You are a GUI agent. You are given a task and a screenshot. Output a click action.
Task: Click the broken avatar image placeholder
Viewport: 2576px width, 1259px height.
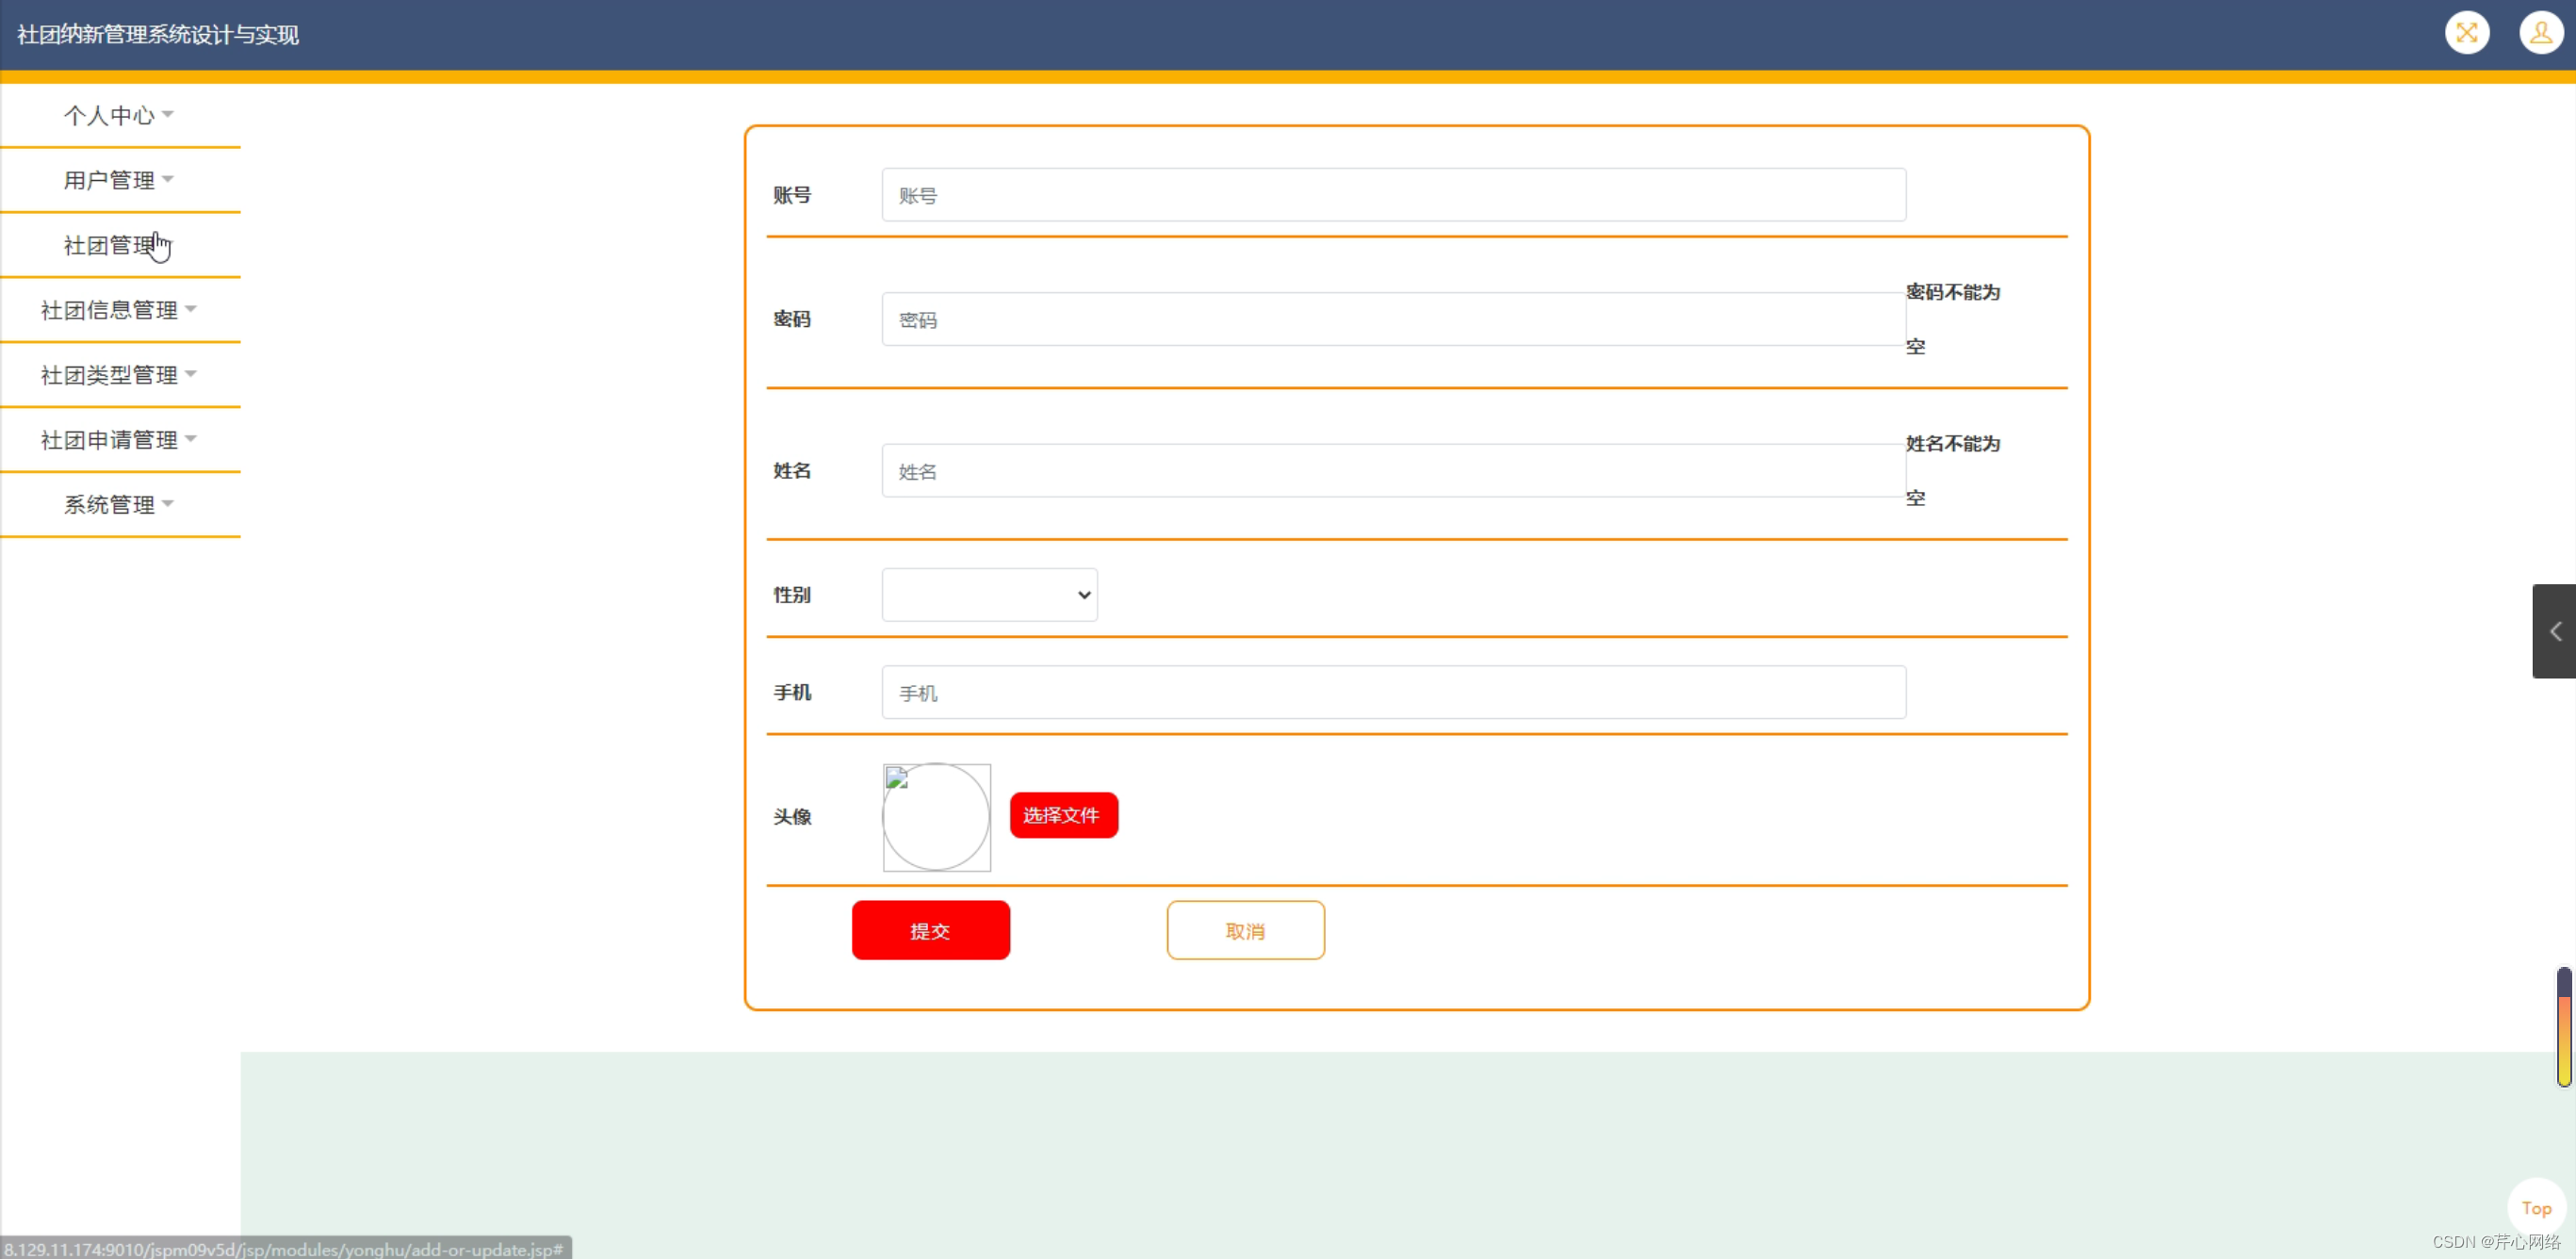pyautogui.click(x=936, y=817)
